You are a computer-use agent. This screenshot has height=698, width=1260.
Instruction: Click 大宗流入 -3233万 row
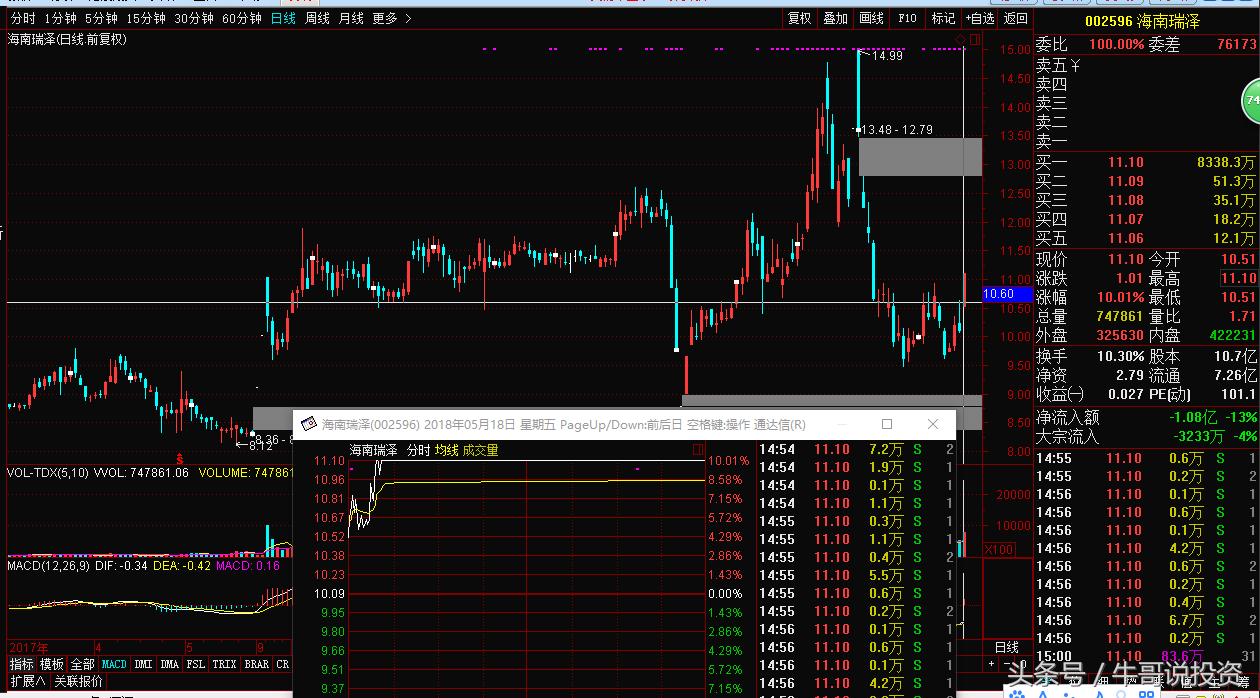coord(1146,436)
